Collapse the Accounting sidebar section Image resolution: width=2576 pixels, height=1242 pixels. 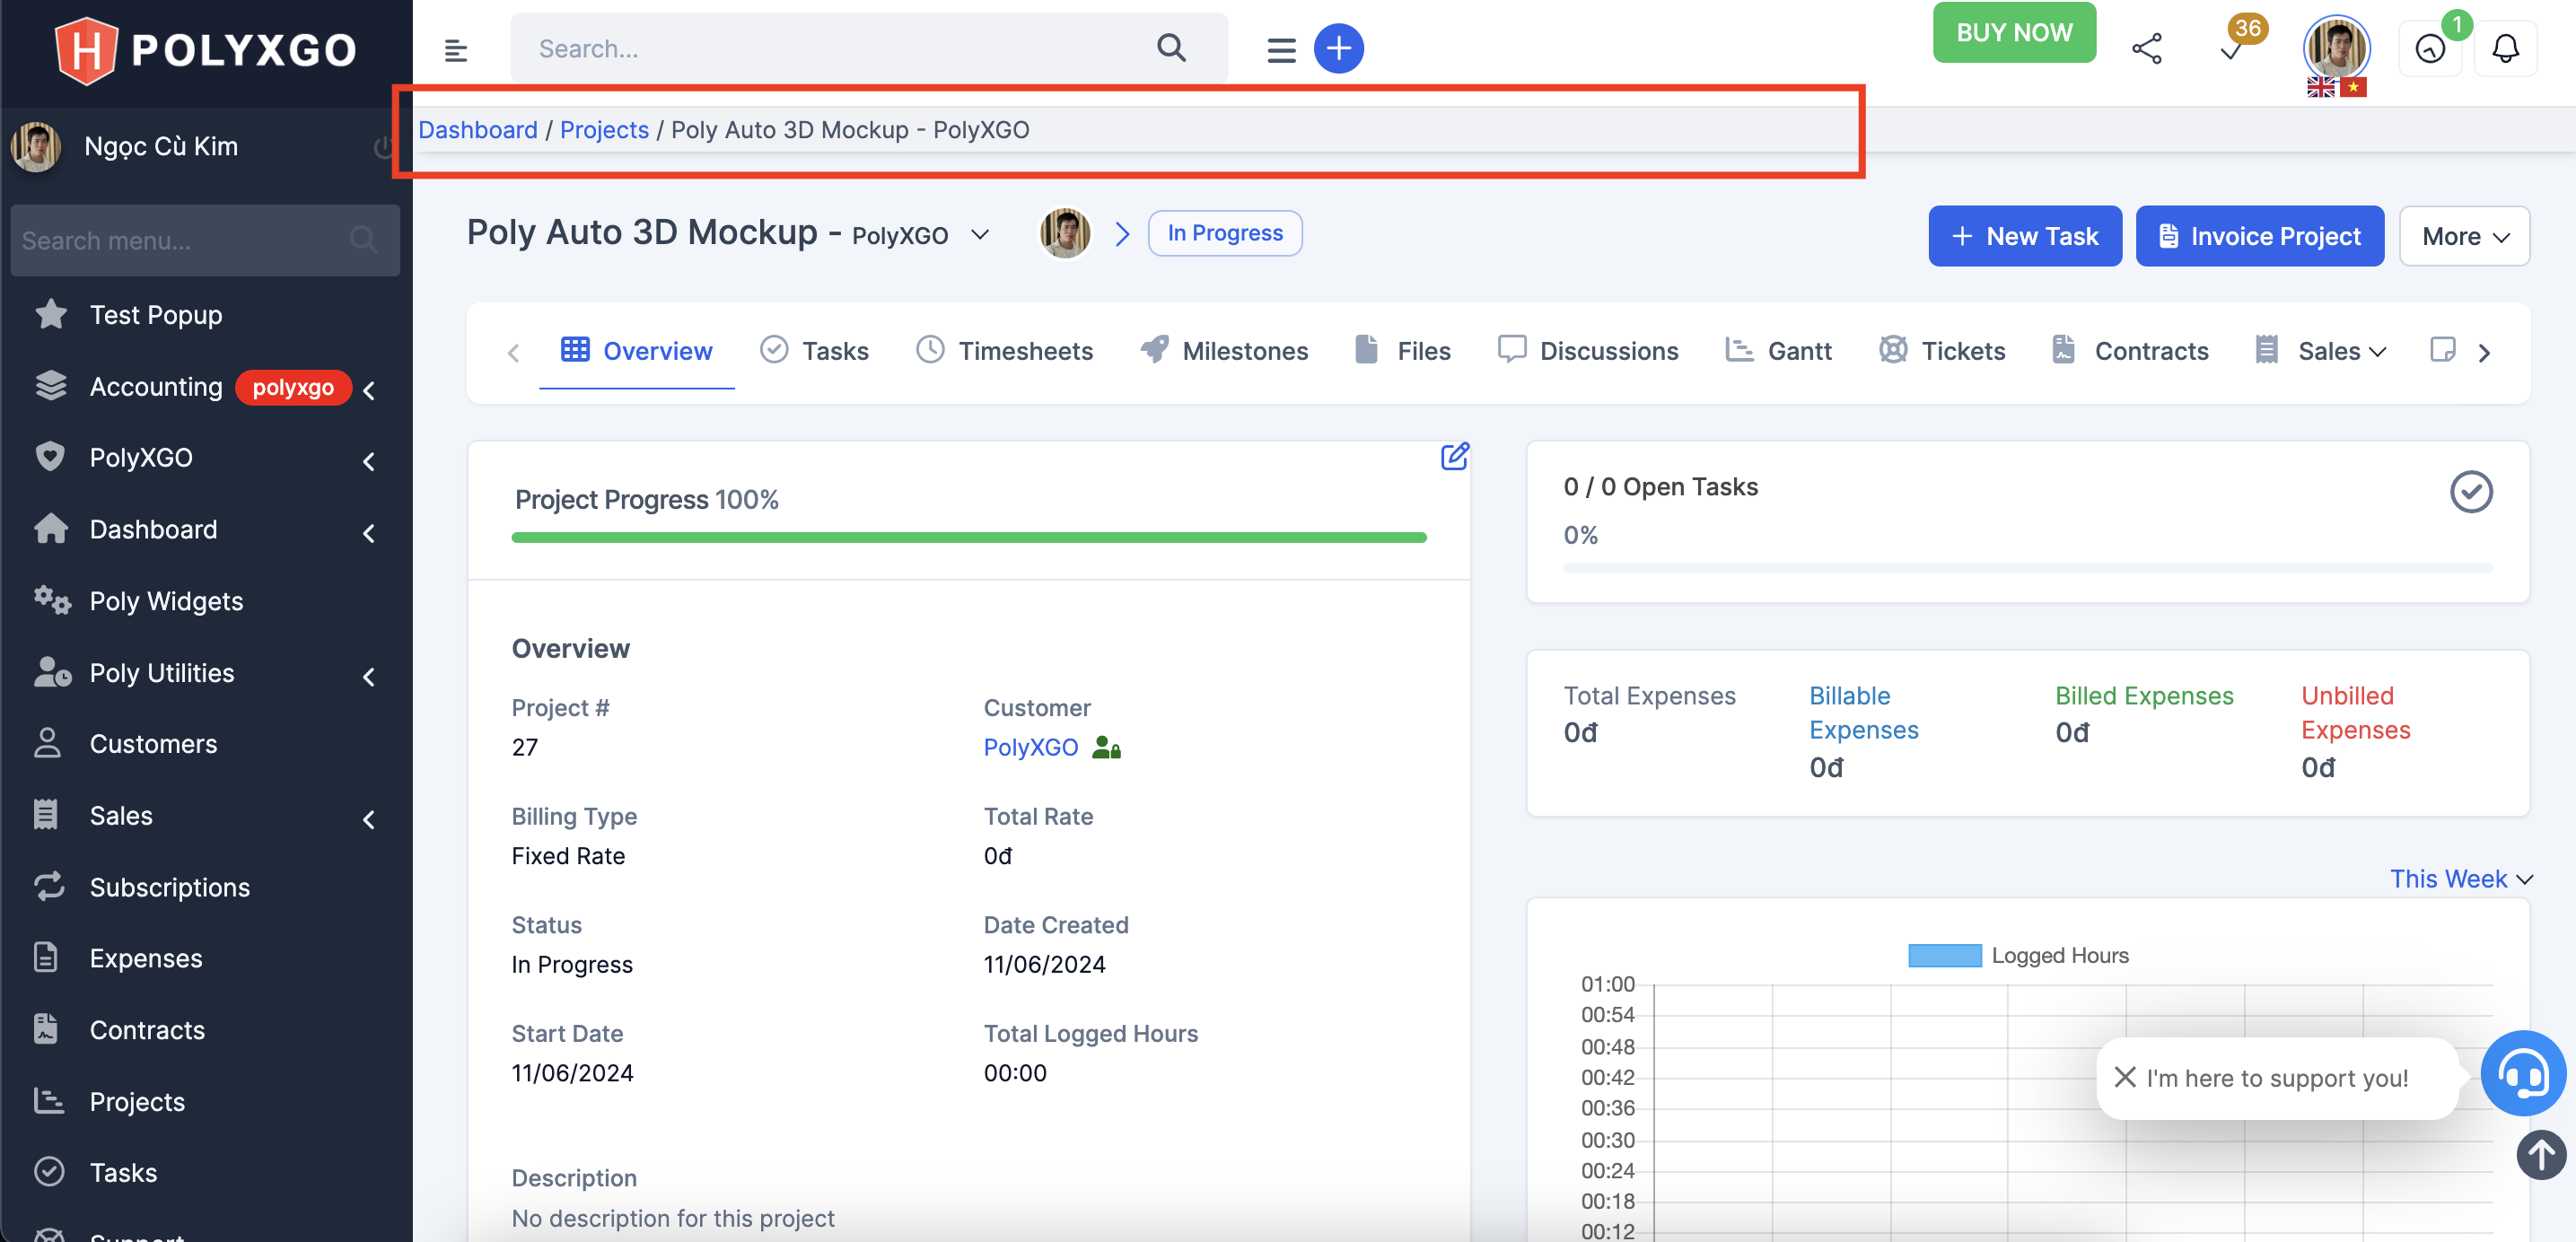[x=368, y=391]
